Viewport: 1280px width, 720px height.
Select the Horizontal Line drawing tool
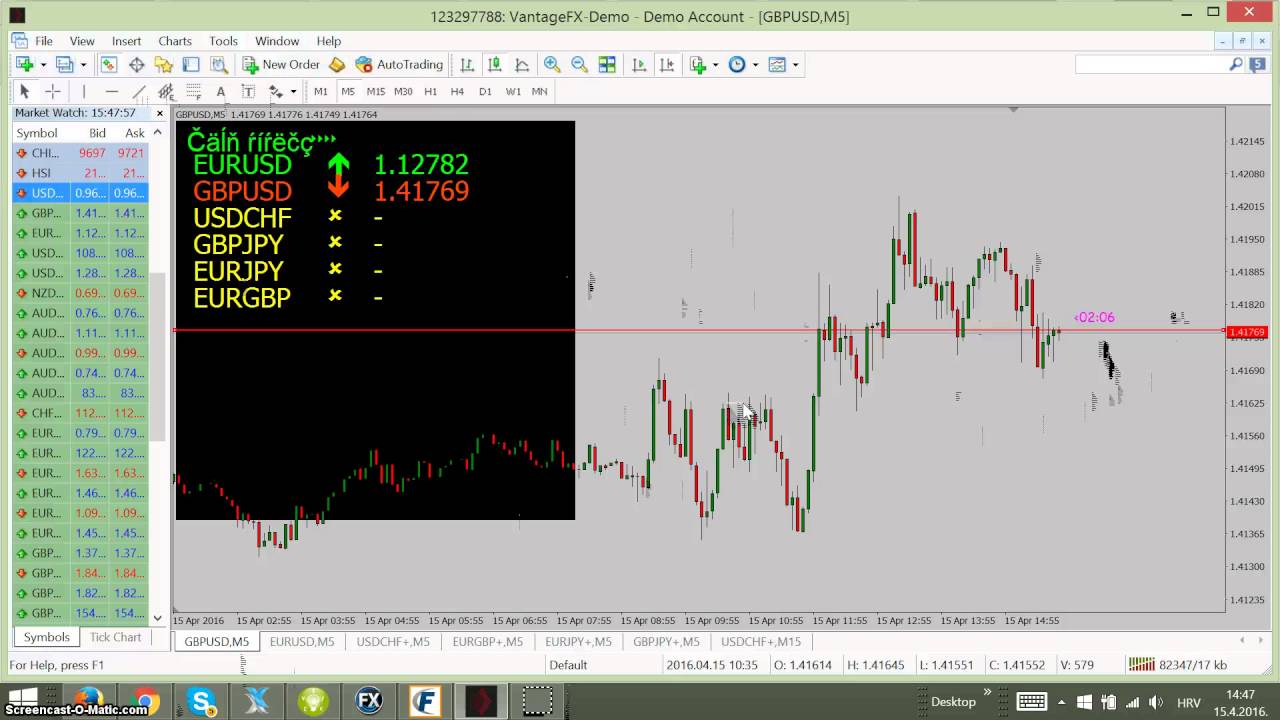coord(112,91)
